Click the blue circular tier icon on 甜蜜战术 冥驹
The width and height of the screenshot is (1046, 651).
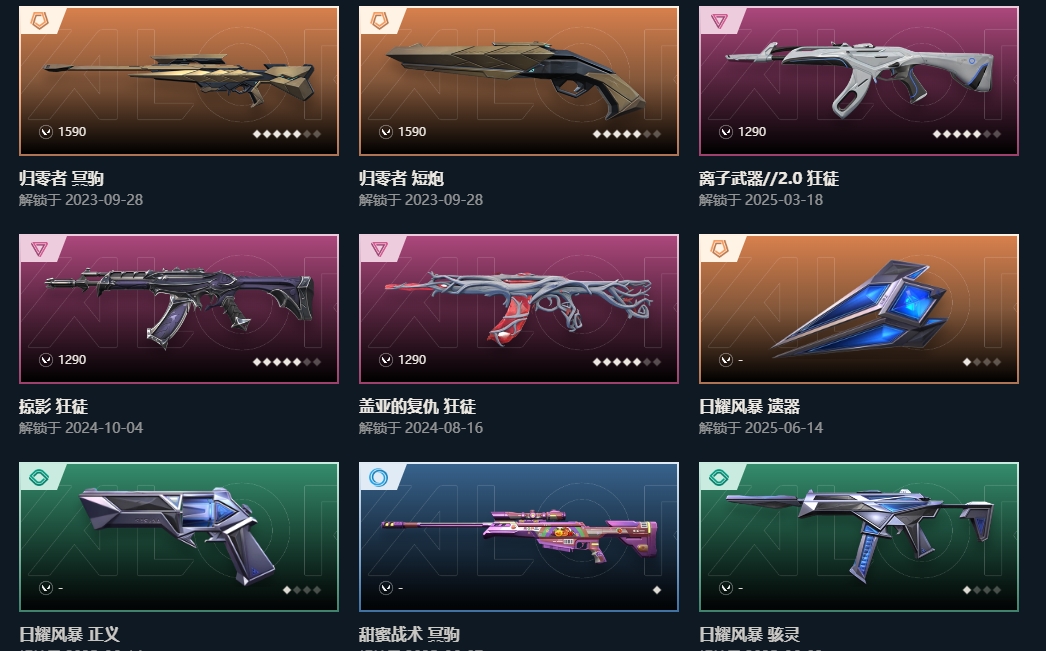(379, 478)
